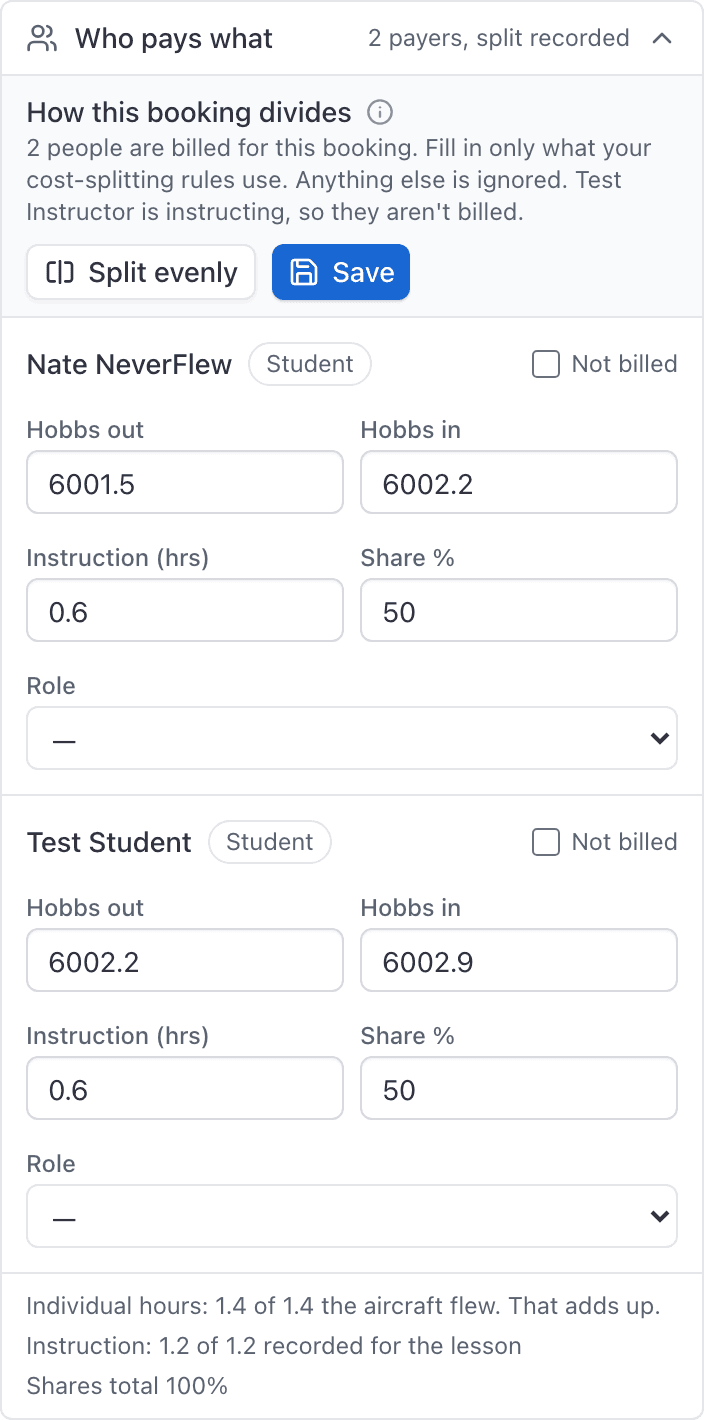Click the blue Save button
This screenshot has height=1420, width=704.
(x=341, y=272)
